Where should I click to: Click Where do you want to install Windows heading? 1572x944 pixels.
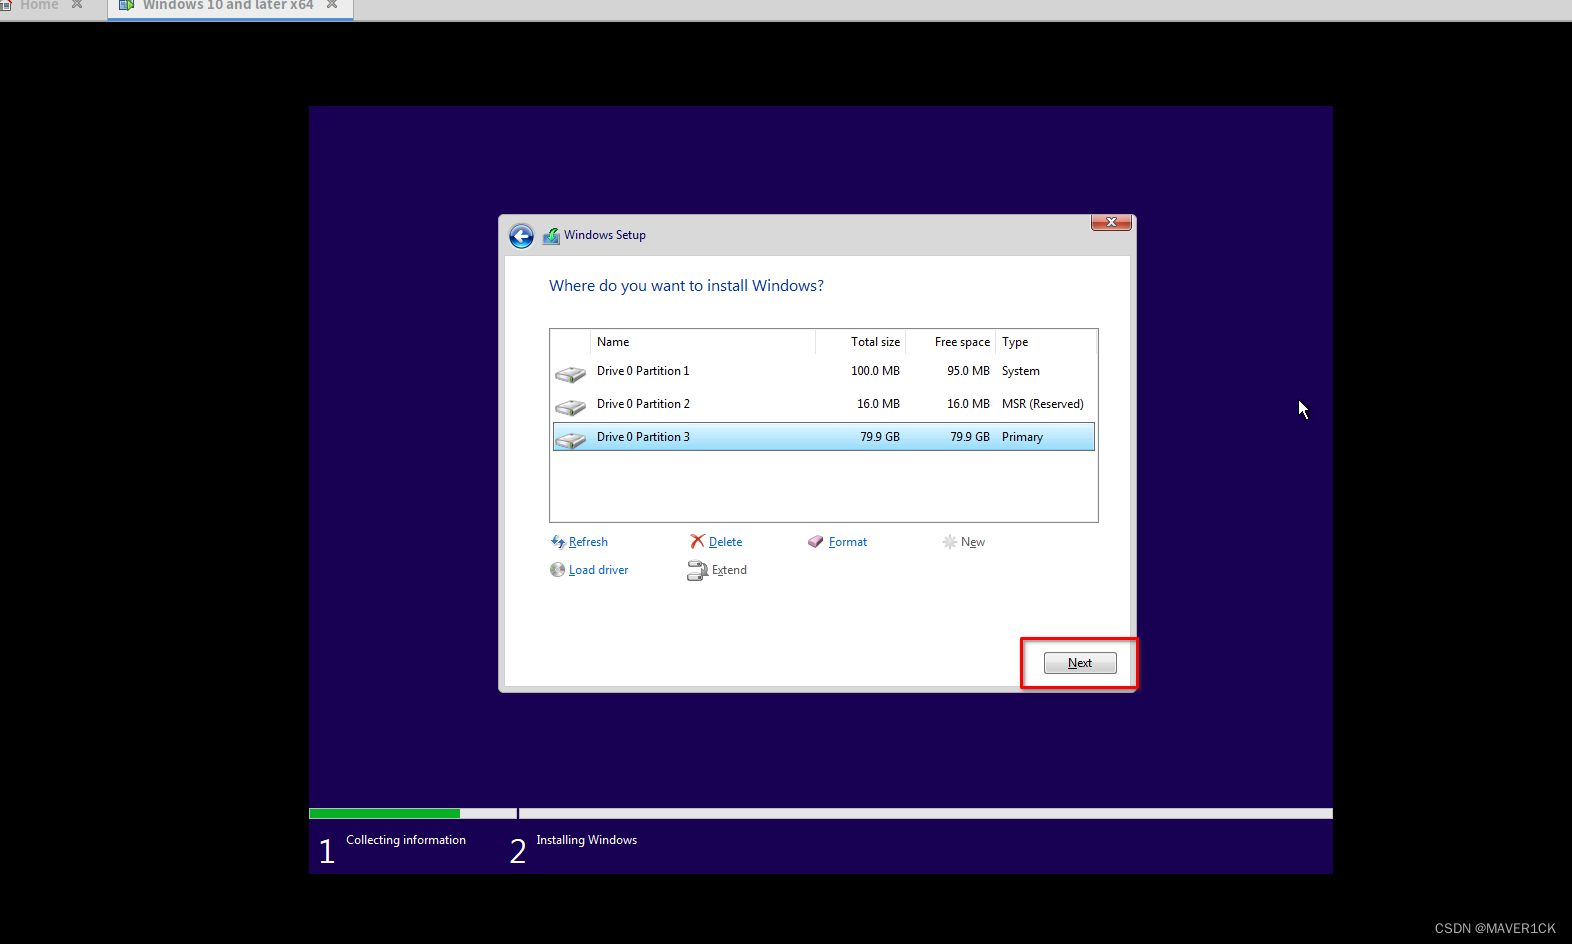pos(686,286)
